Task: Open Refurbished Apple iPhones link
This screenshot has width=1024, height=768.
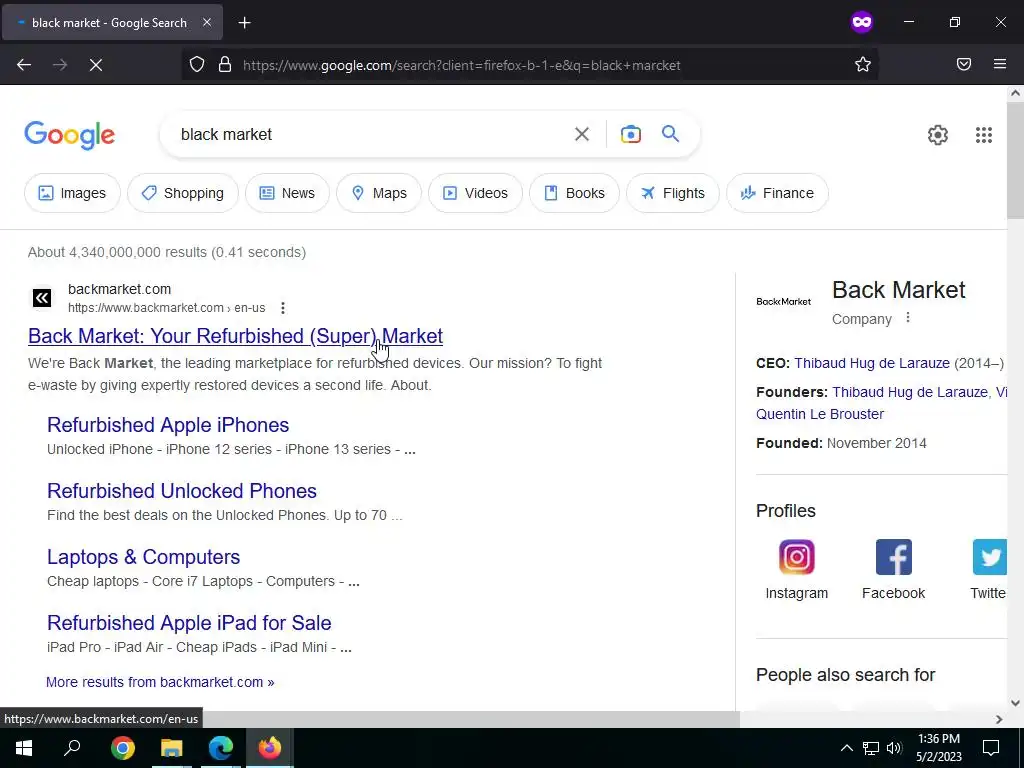Action: (168, 425)
